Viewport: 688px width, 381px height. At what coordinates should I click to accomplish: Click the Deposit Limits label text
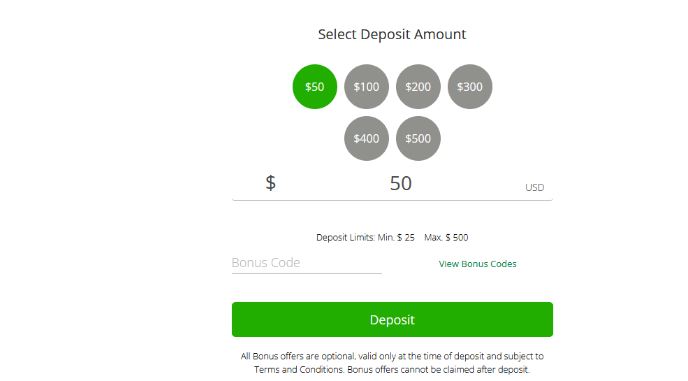tap(345, 237)
